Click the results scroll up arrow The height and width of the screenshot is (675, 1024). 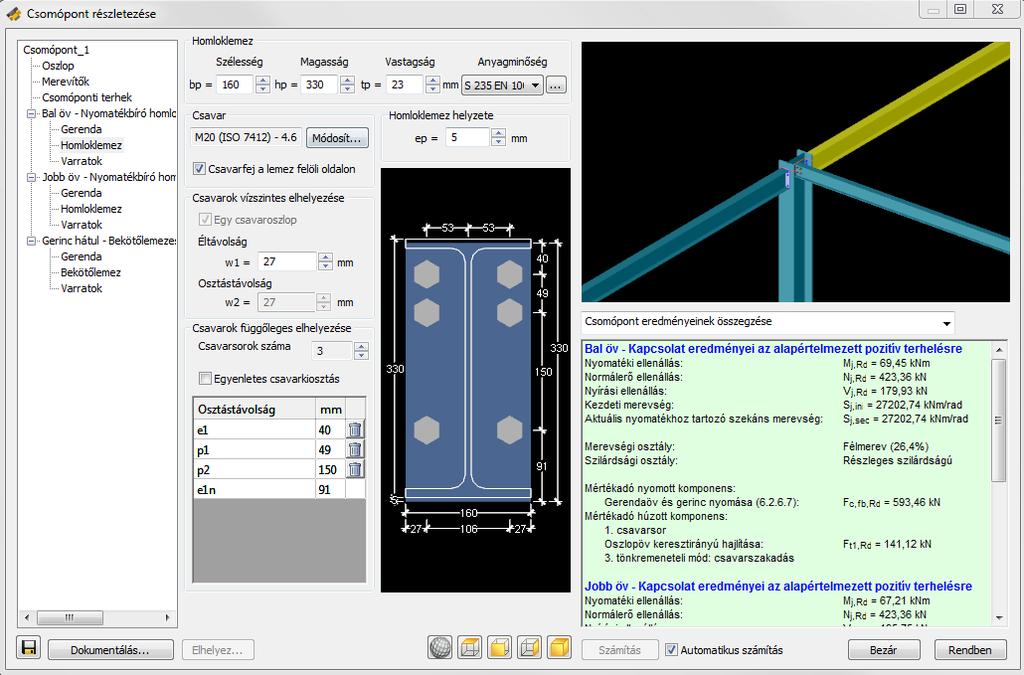coord(999,350)
